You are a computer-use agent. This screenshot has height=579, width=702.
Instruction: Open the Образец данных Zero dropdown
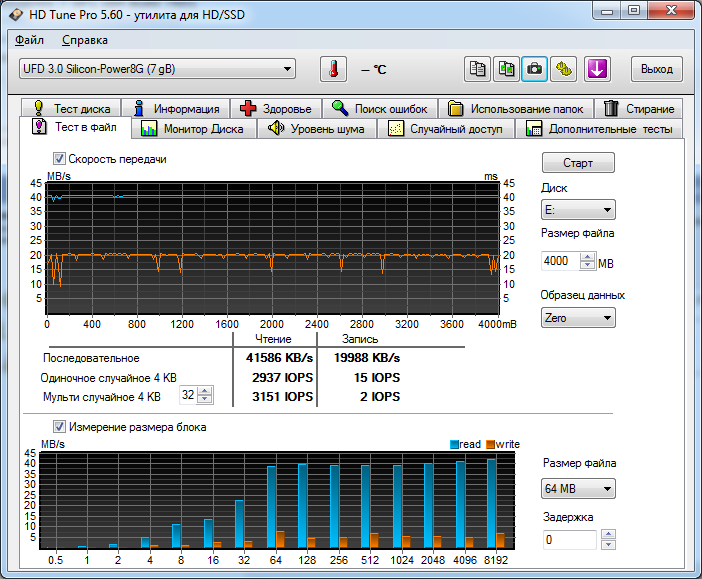pos(578,317)
